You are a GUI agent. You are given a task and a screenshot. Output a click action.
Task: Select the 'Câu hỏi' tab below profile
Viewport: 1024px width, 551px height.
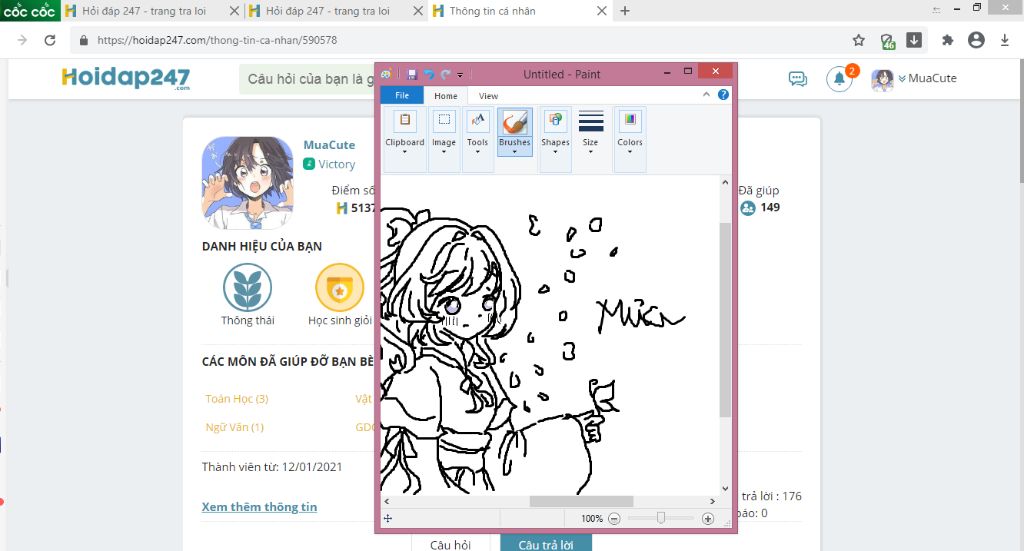[450, 544]
